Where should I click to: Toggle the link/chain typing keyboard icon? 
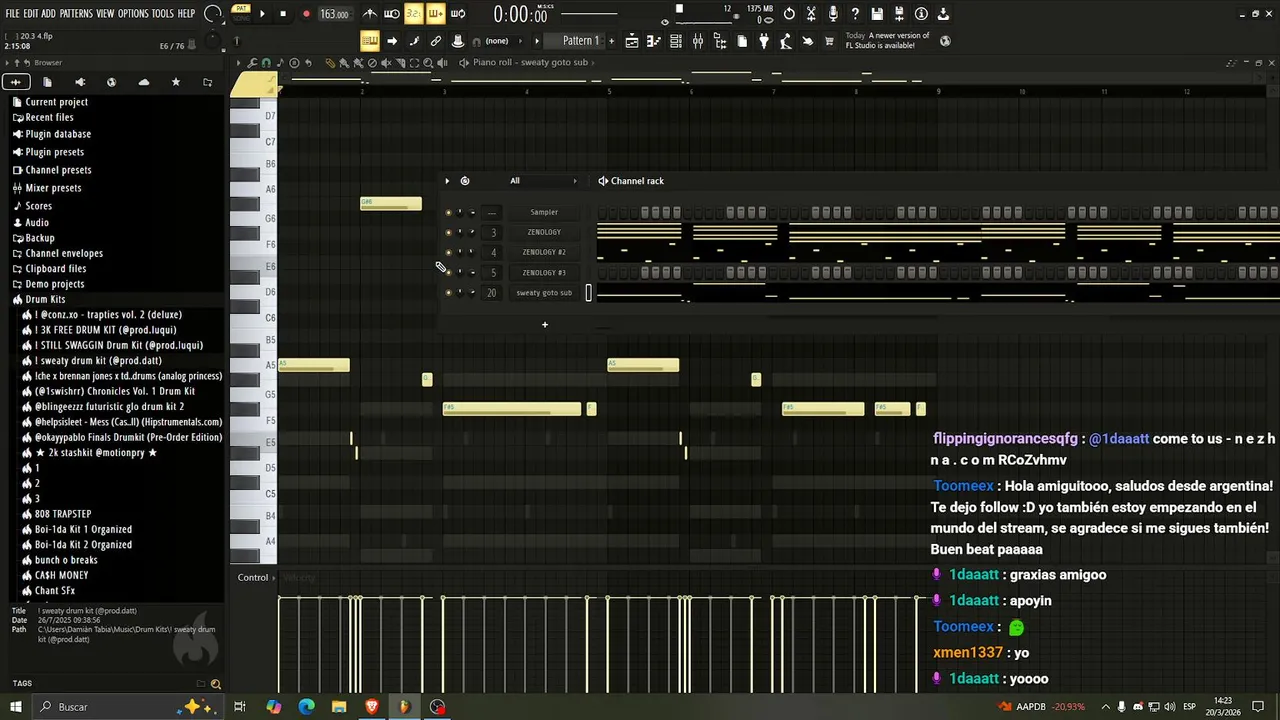436,41
